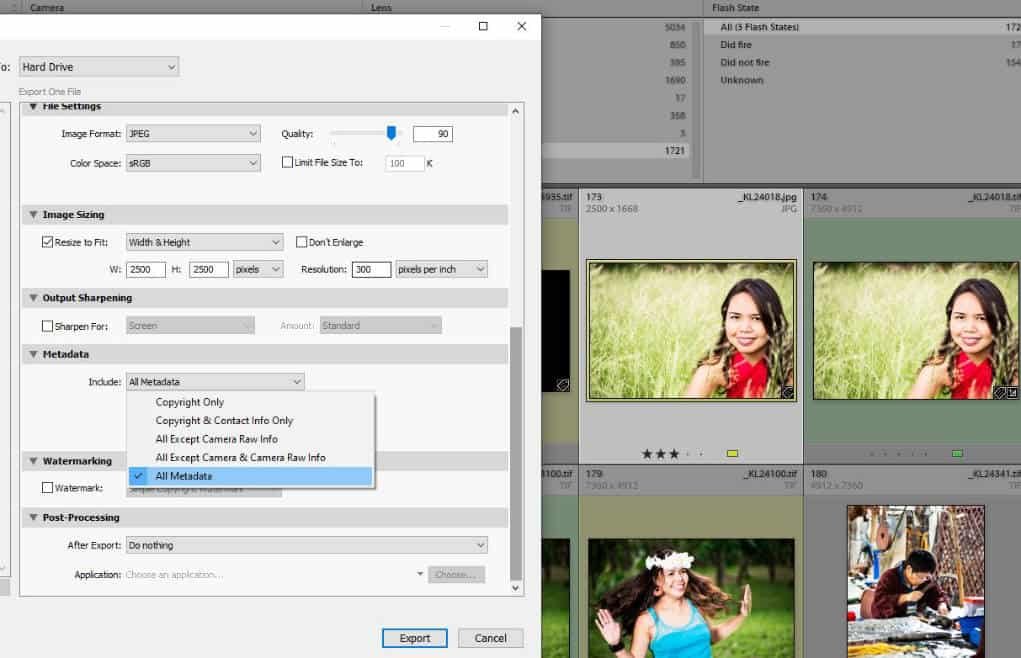Open the Export To Hard Drive dropdown

[99, 67]
